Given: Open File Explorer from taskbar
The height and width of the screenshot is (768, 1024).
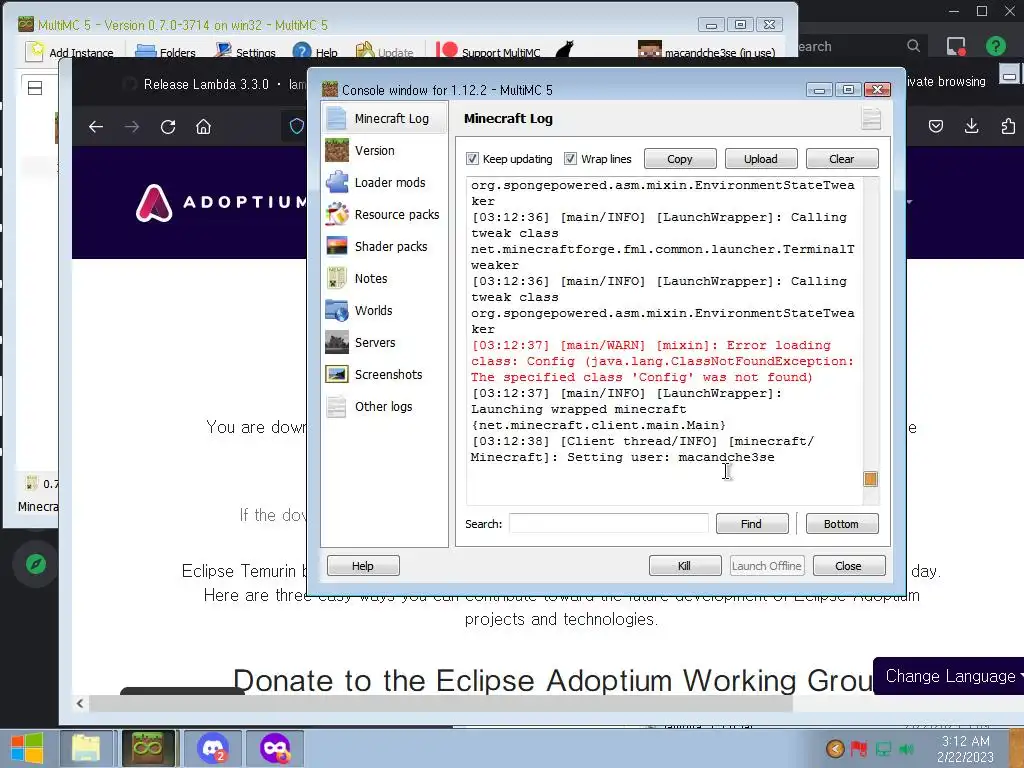Looking at the screenshot, I should 86,748.
